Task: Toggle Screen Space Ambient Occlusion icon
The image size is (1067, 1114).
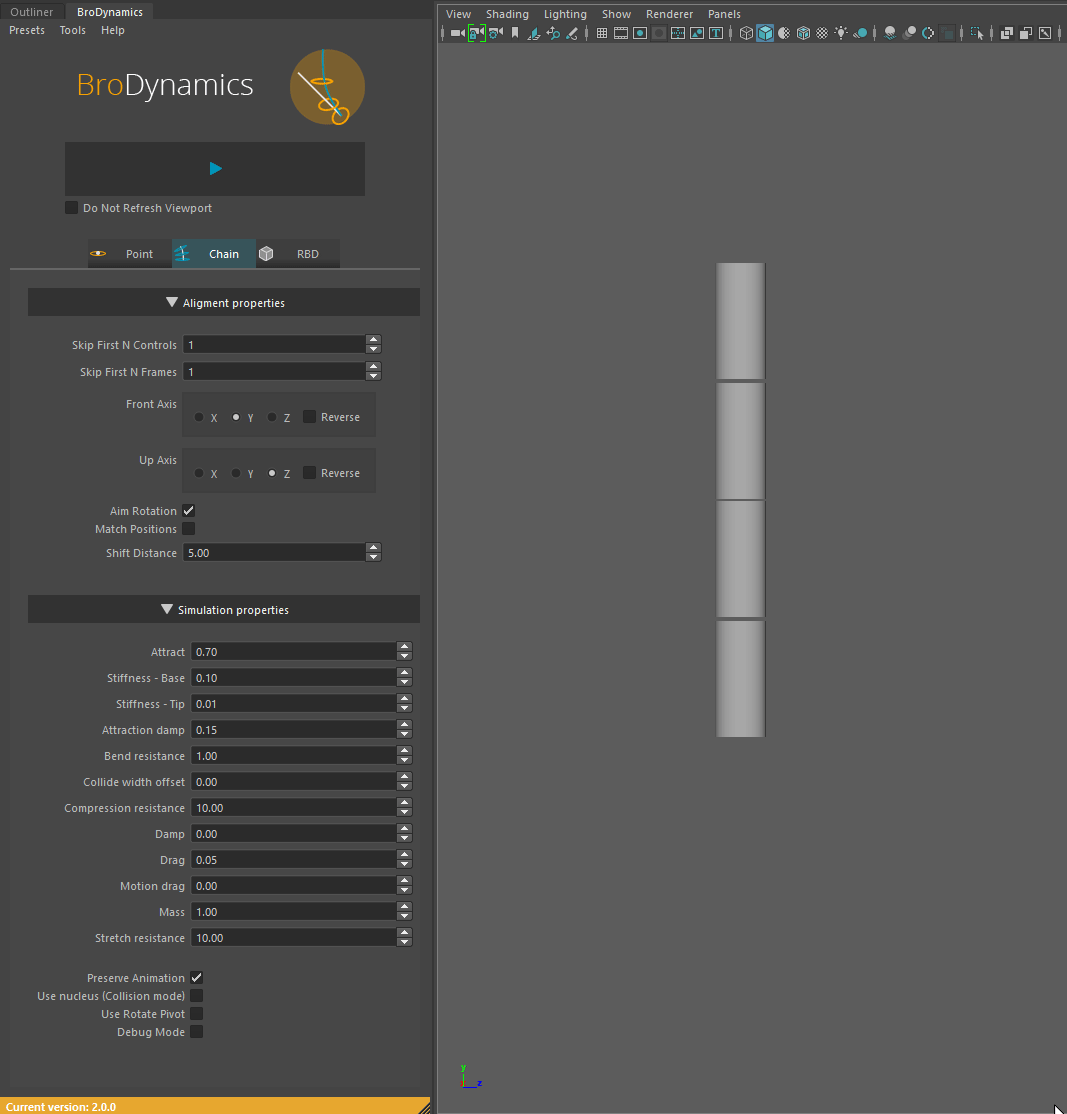Action: [x=889, y=33]
